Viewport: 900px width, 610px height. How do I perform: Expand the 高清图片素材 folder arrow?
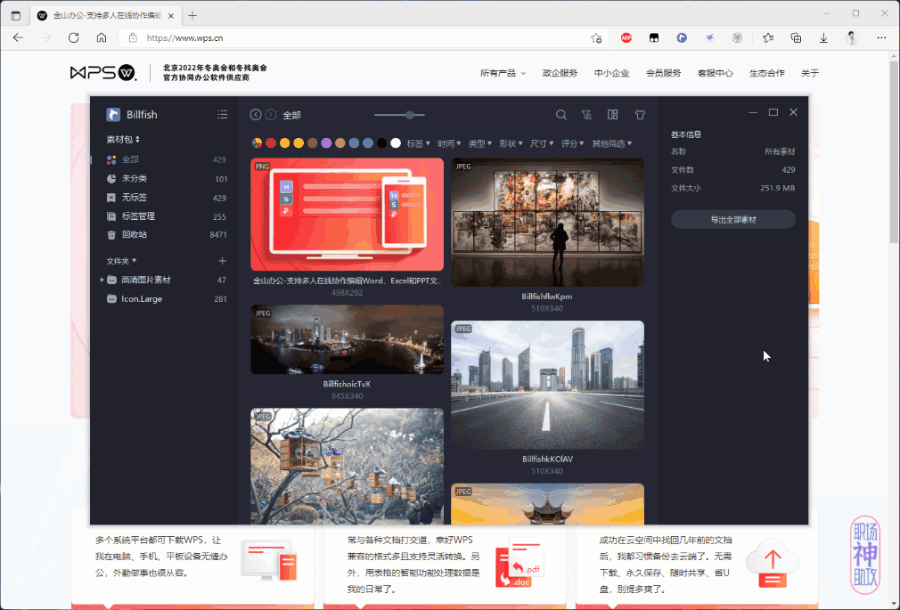pyautogui.click(x=102, y=280)
